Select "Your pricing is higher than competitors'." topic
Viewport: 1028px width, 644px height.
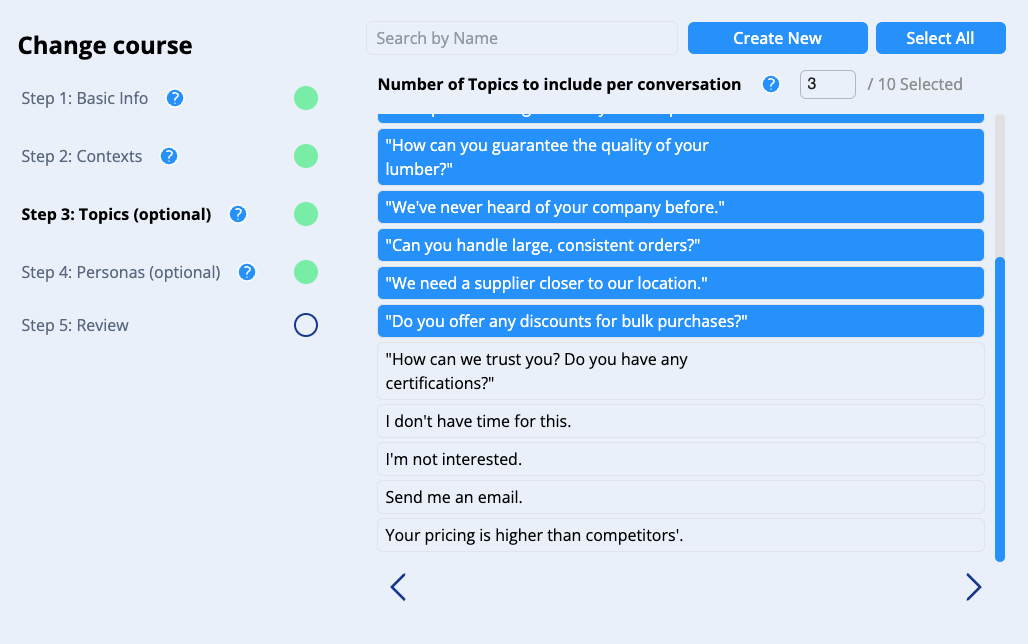680,535
